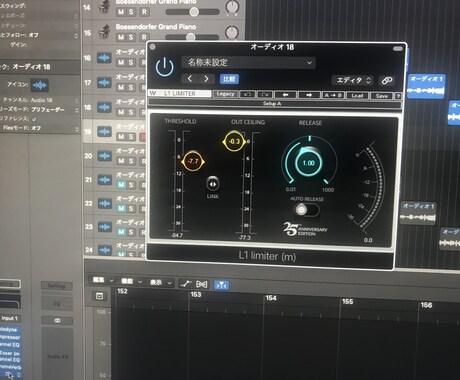This screenshot has width=460, height=380.
Task: Click the Load button in Waves toolbar
Action: pyautogui.click(x=357, y=96)
